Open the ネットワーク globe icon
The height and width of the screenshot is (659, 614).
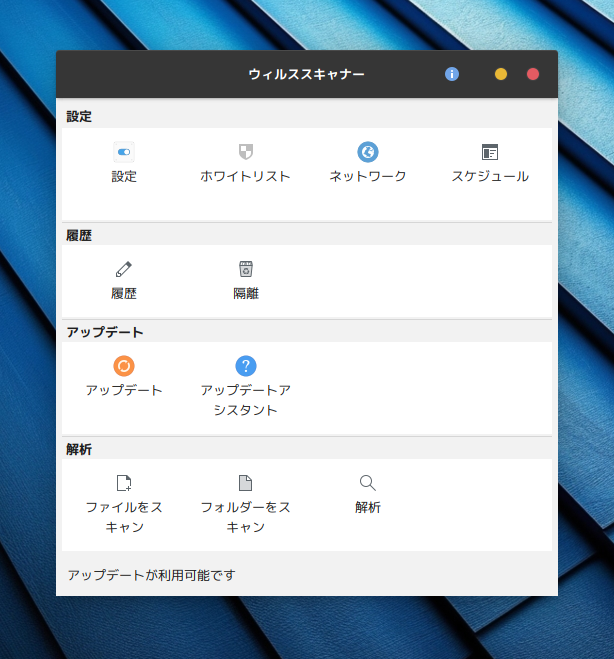(368, 152)
